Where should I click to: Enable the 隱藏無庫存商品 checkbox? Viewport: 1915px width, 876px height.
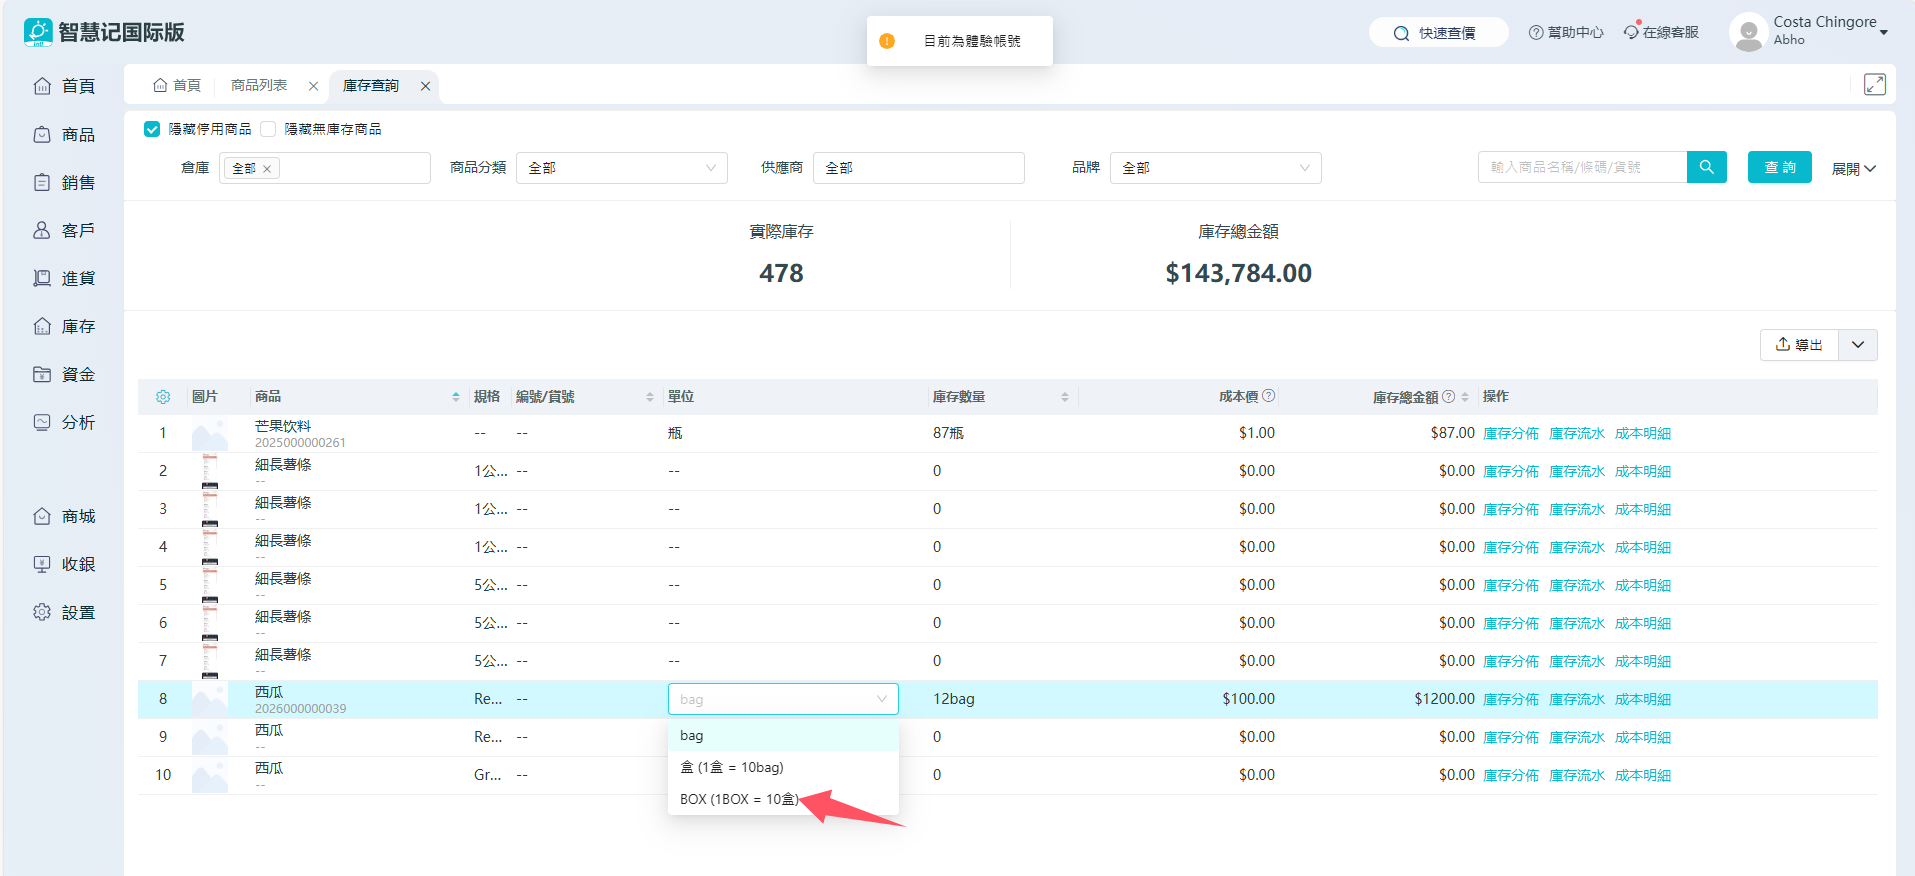268,129
